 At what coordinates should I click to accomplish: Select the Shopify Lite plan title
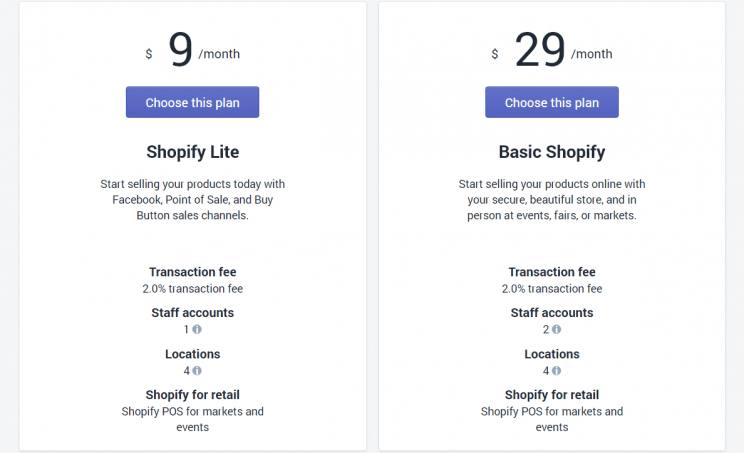(x=193, y=152)
